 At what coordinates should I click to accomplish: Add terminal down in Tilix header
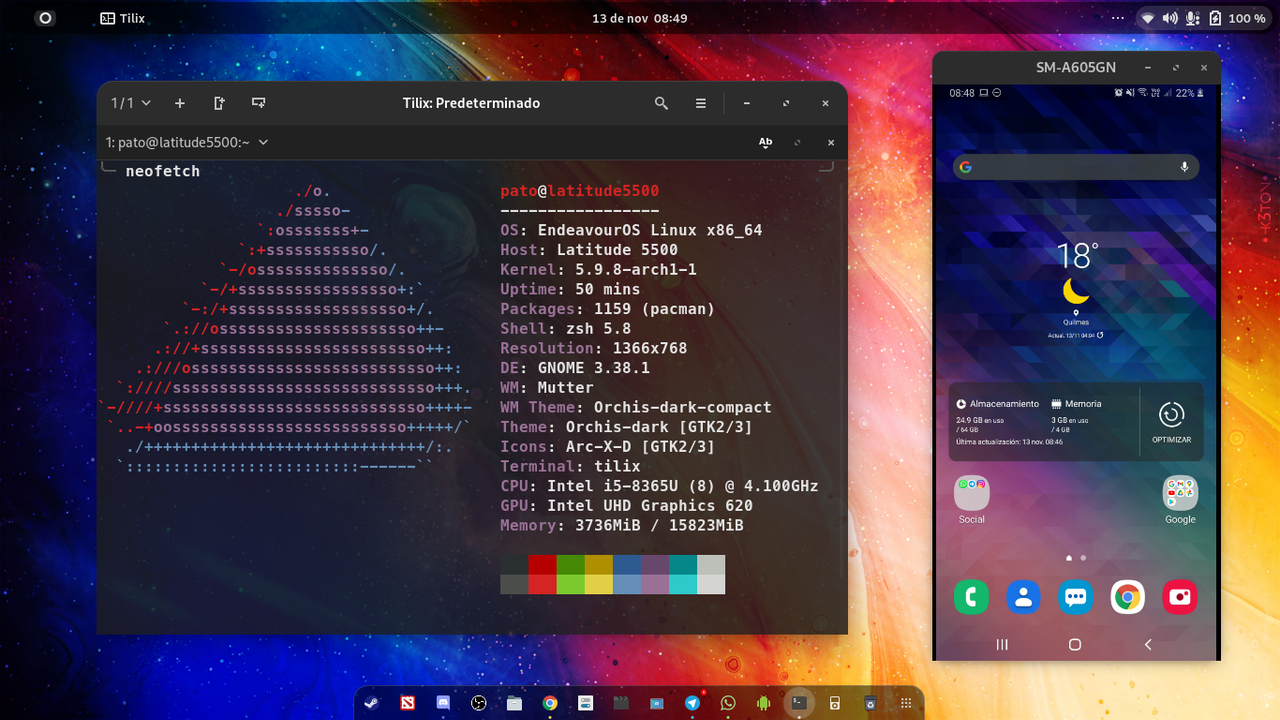258,103
